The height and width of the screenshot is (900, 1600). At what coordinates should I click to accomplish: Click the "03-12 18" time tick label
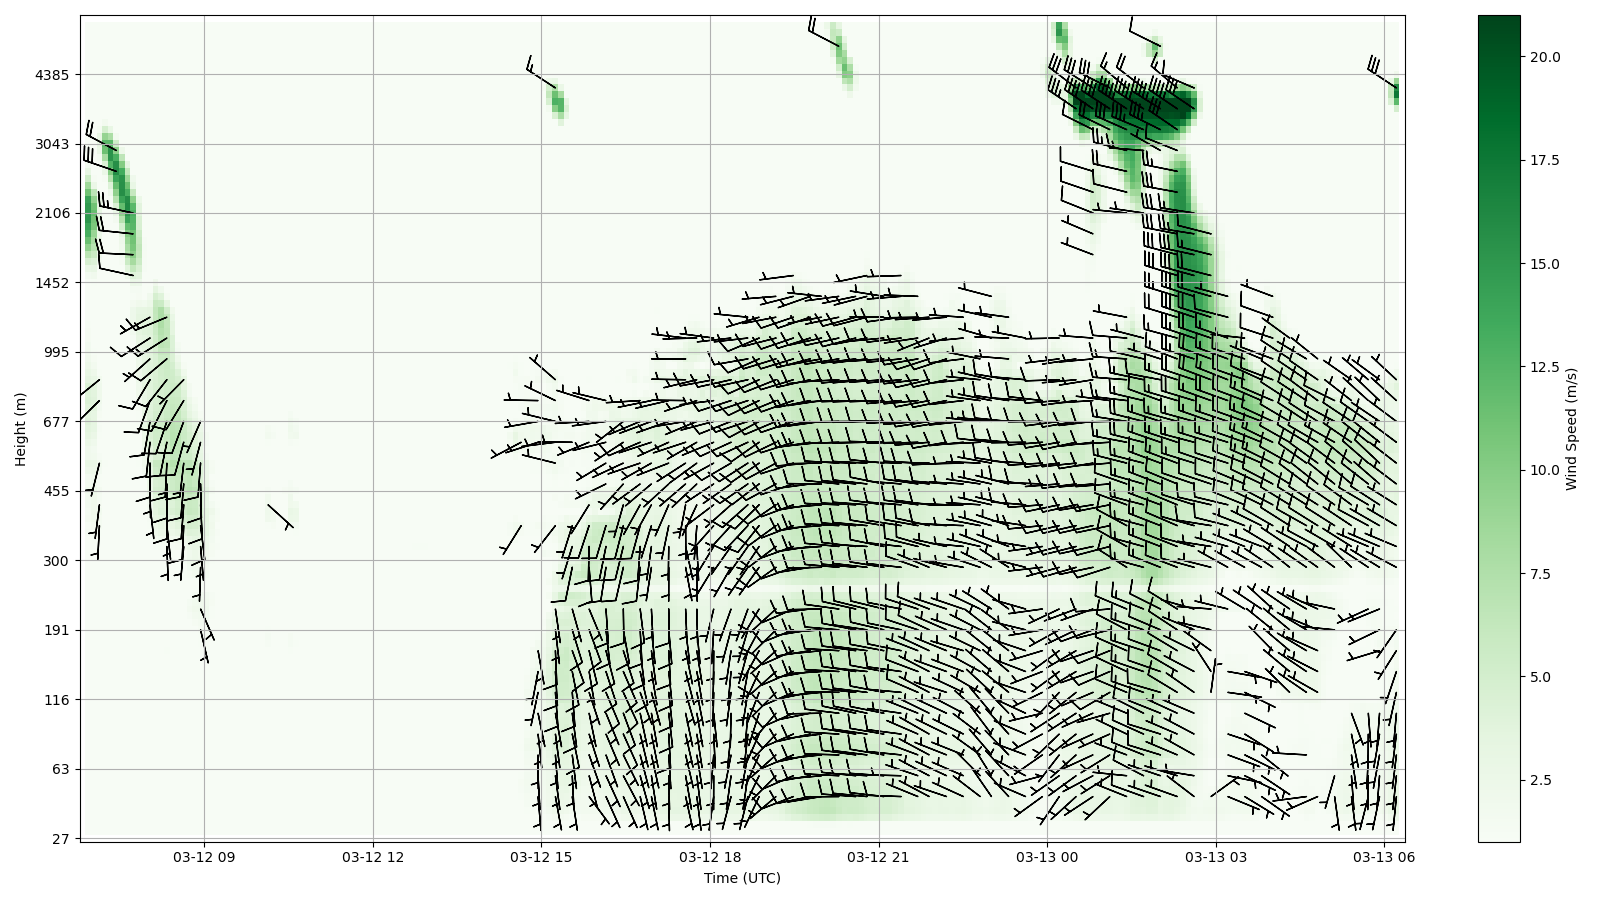(x=710, y=857)
